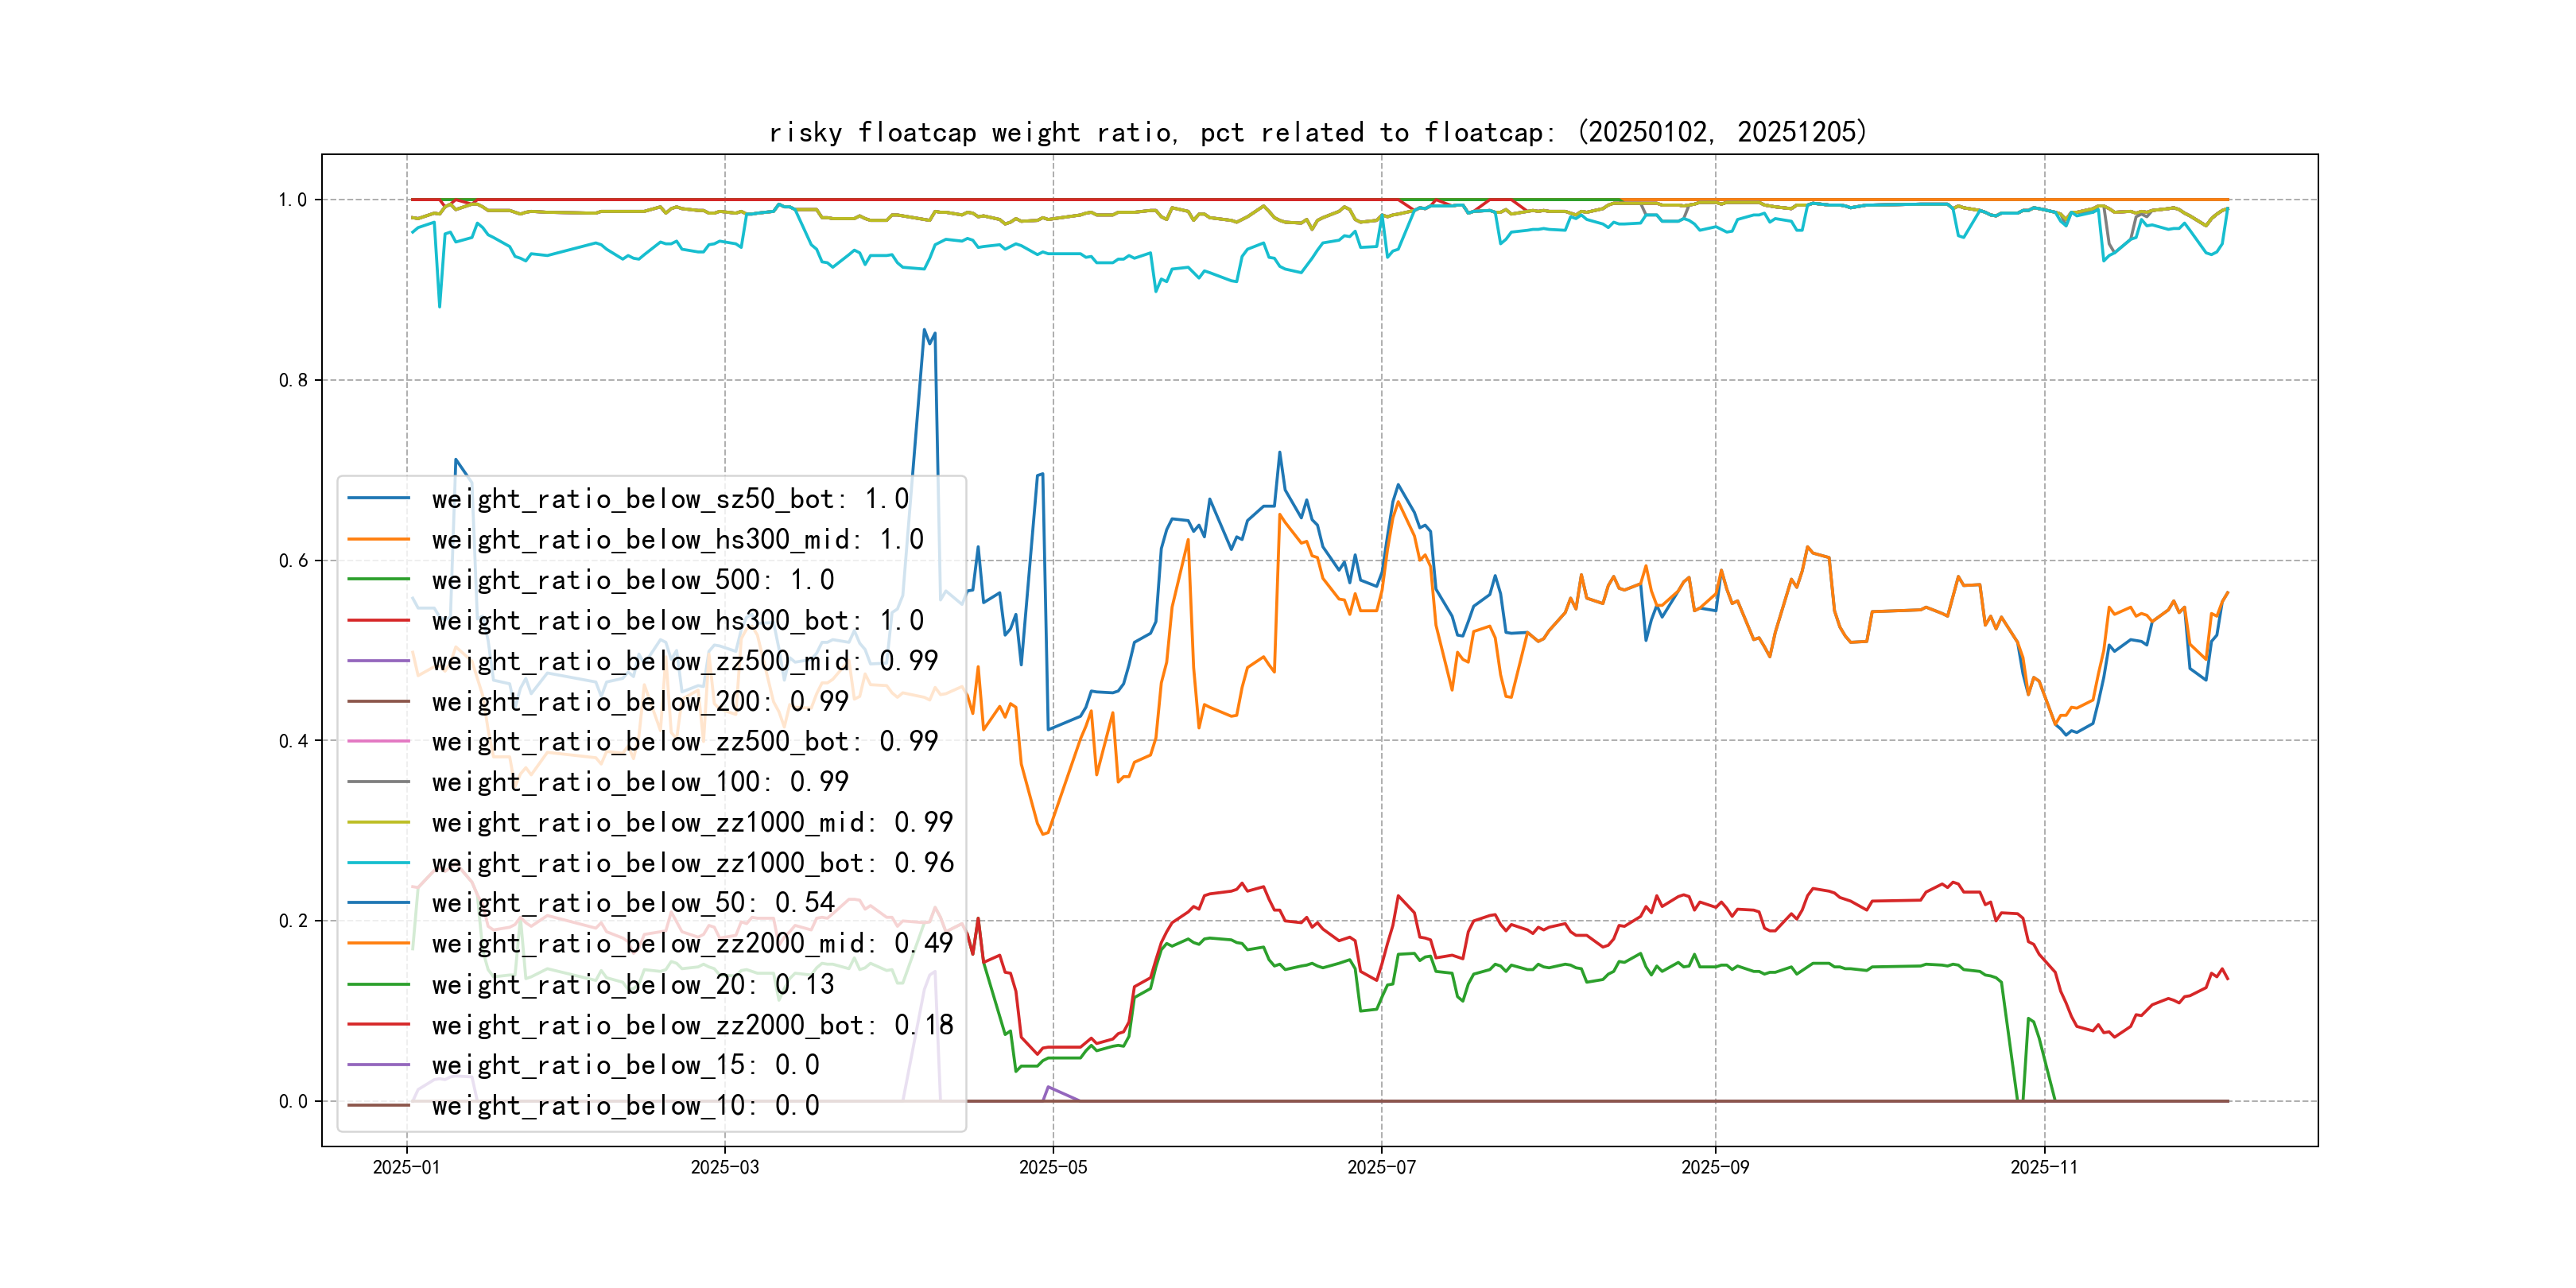Click the chart title text
The width and height of the screenshot is (2576, 1288).
(1317, 132)
